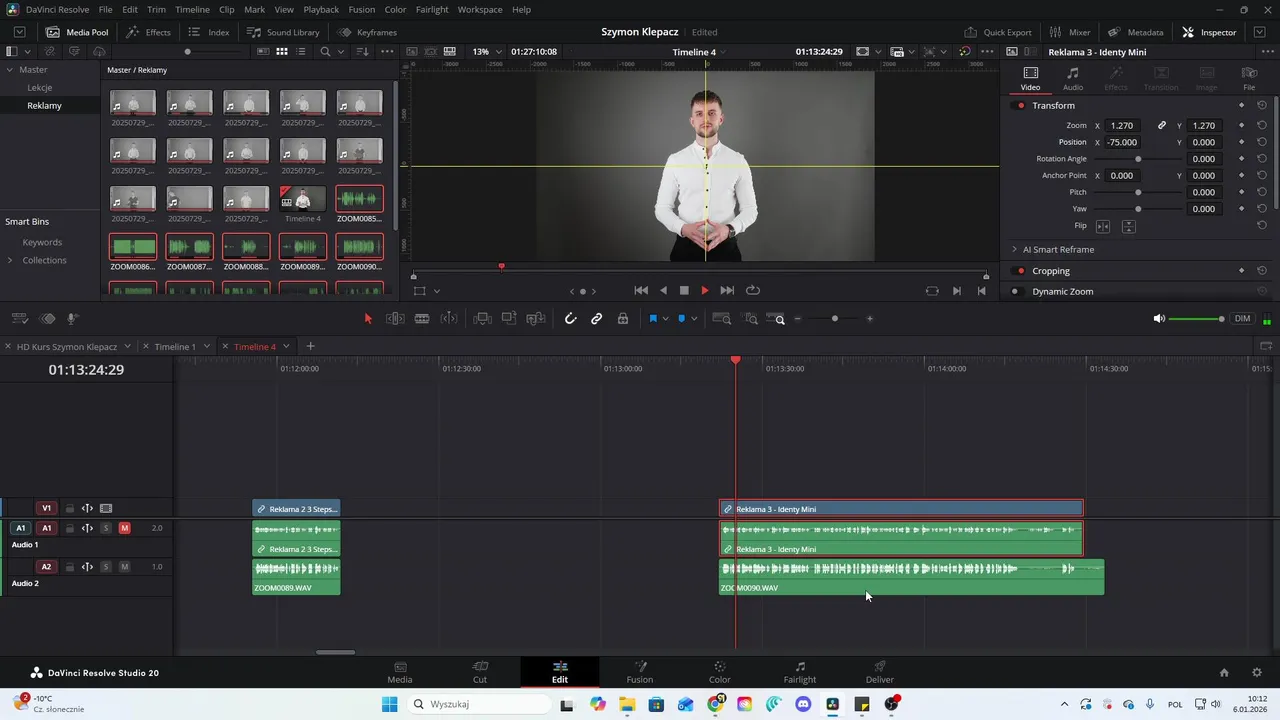Viewport: 1280px width, 720px height.
Task: Jump to first frame button
Action: [x=641, y=290]
